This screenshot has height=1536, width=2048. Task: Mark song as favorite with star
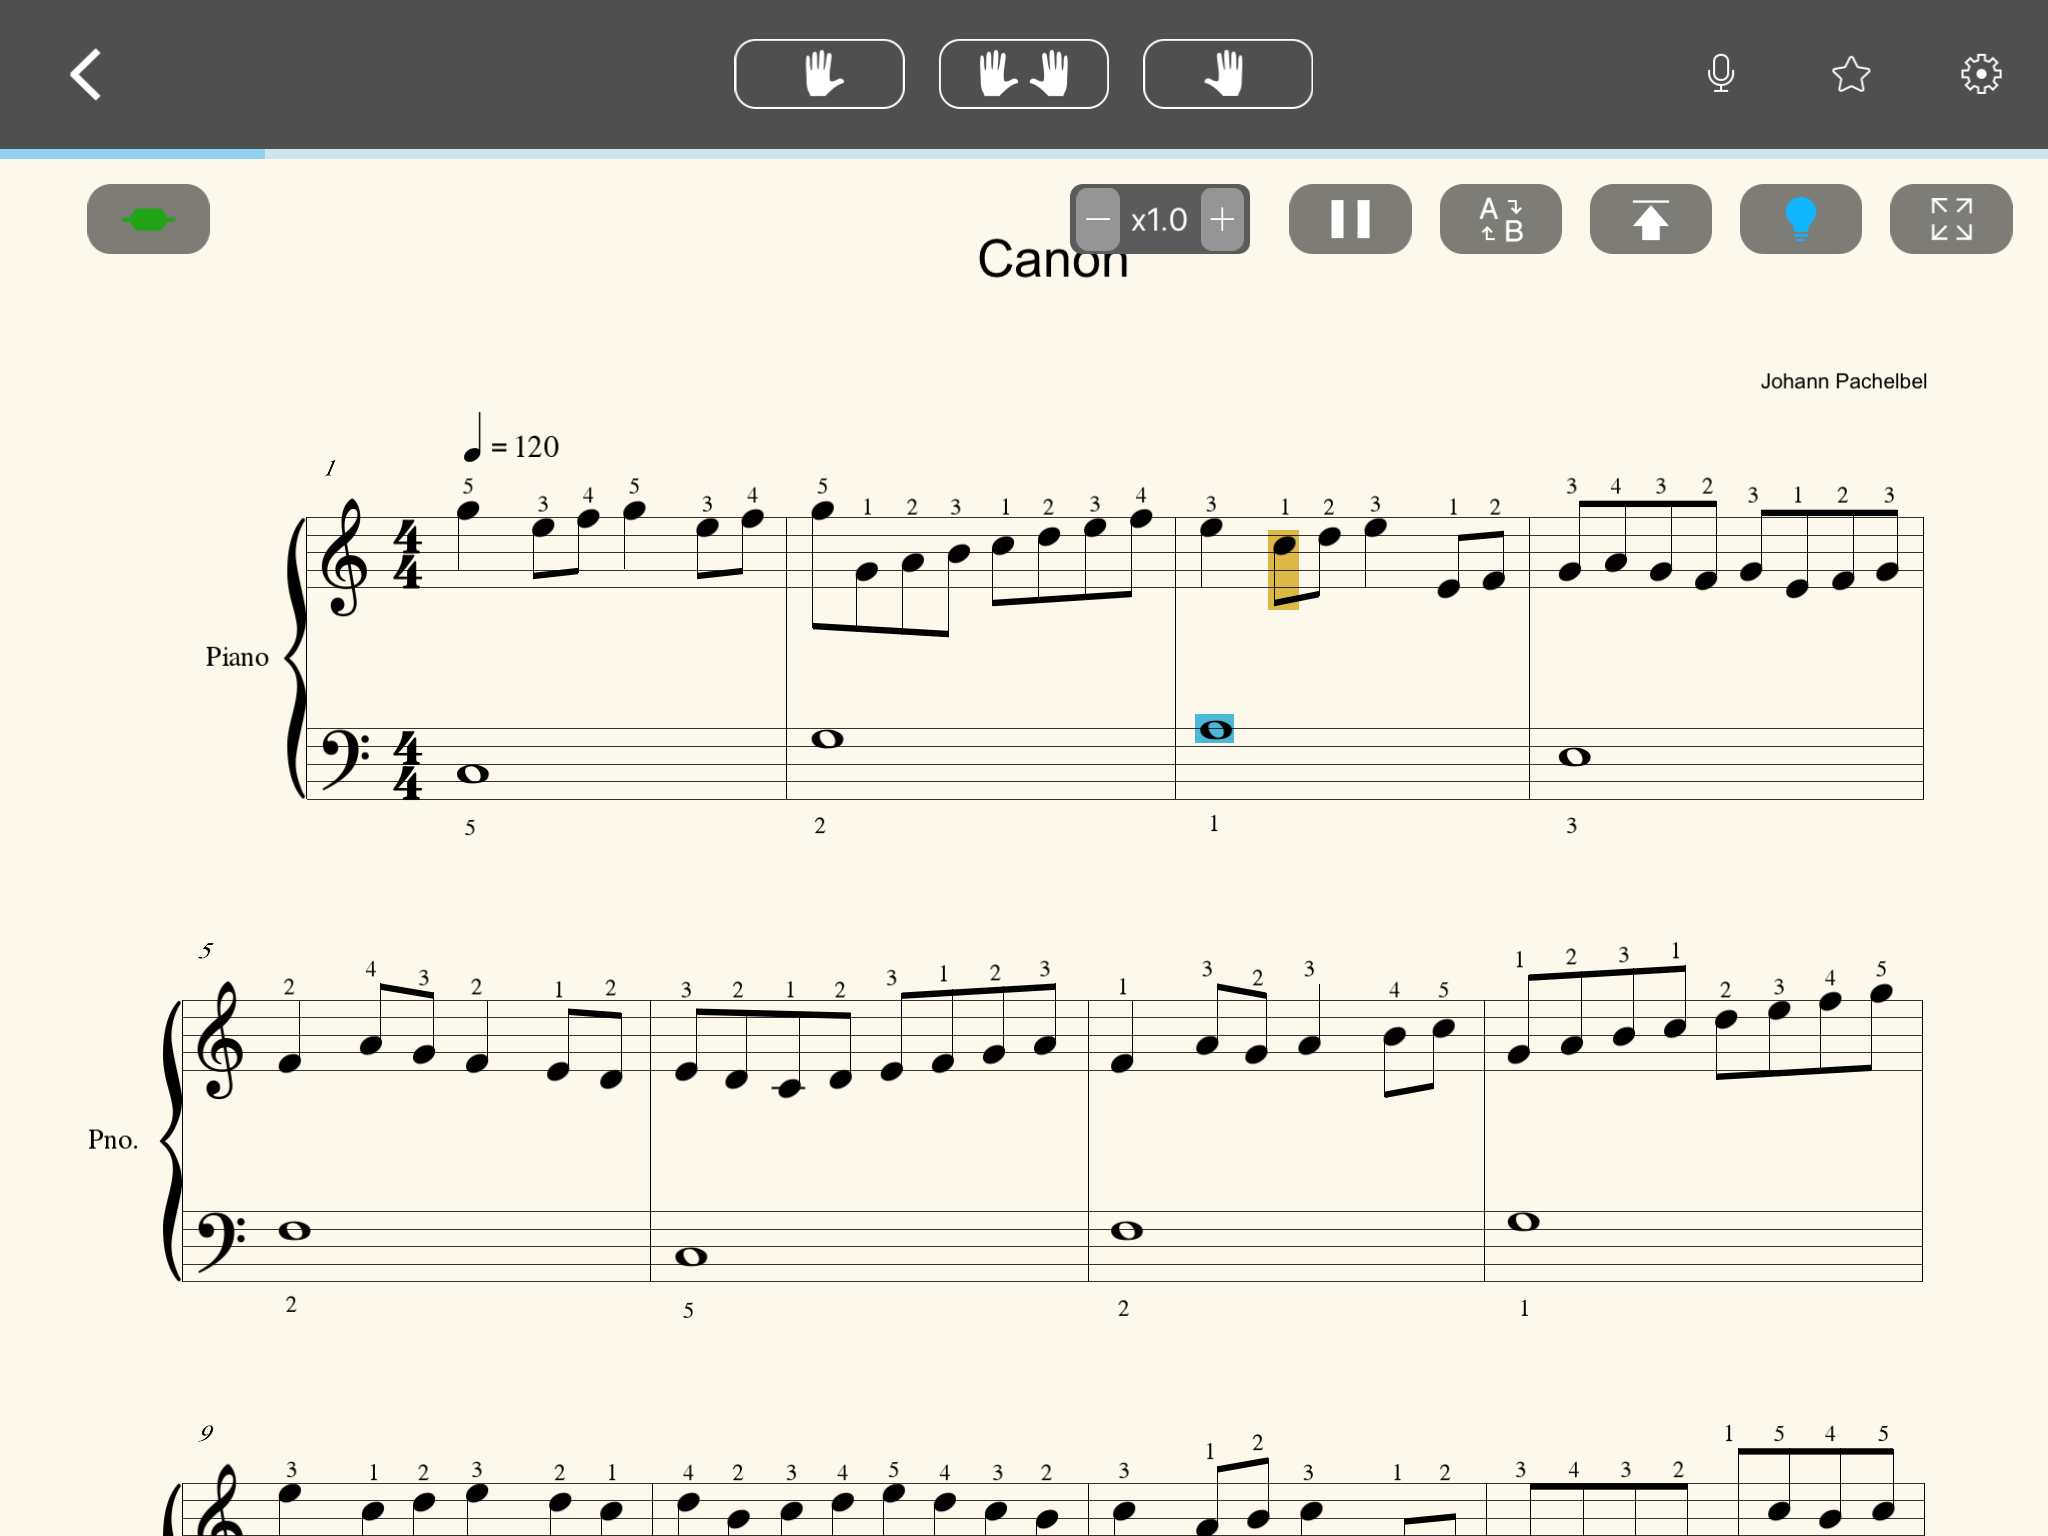tap(1850, 74)
